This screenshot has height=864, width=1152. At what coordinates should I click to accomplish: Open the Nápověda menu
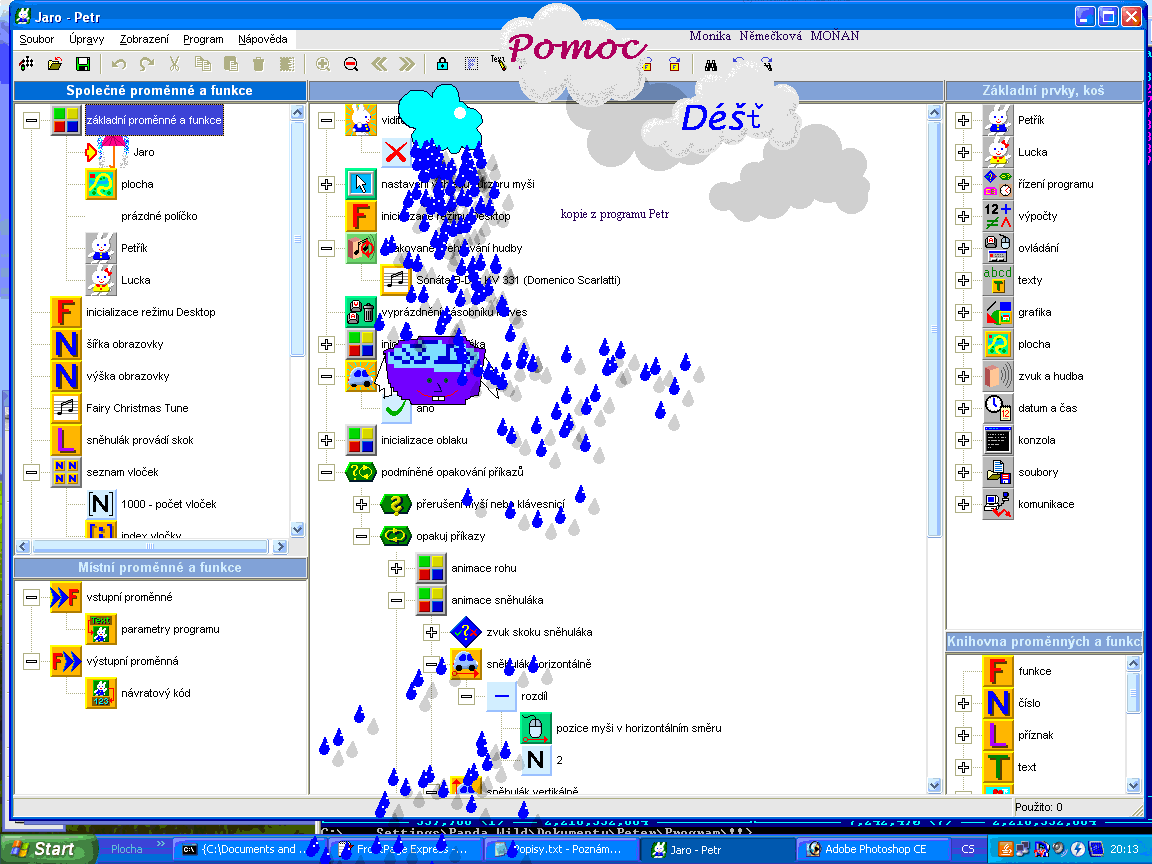click(x=262, y=39)
